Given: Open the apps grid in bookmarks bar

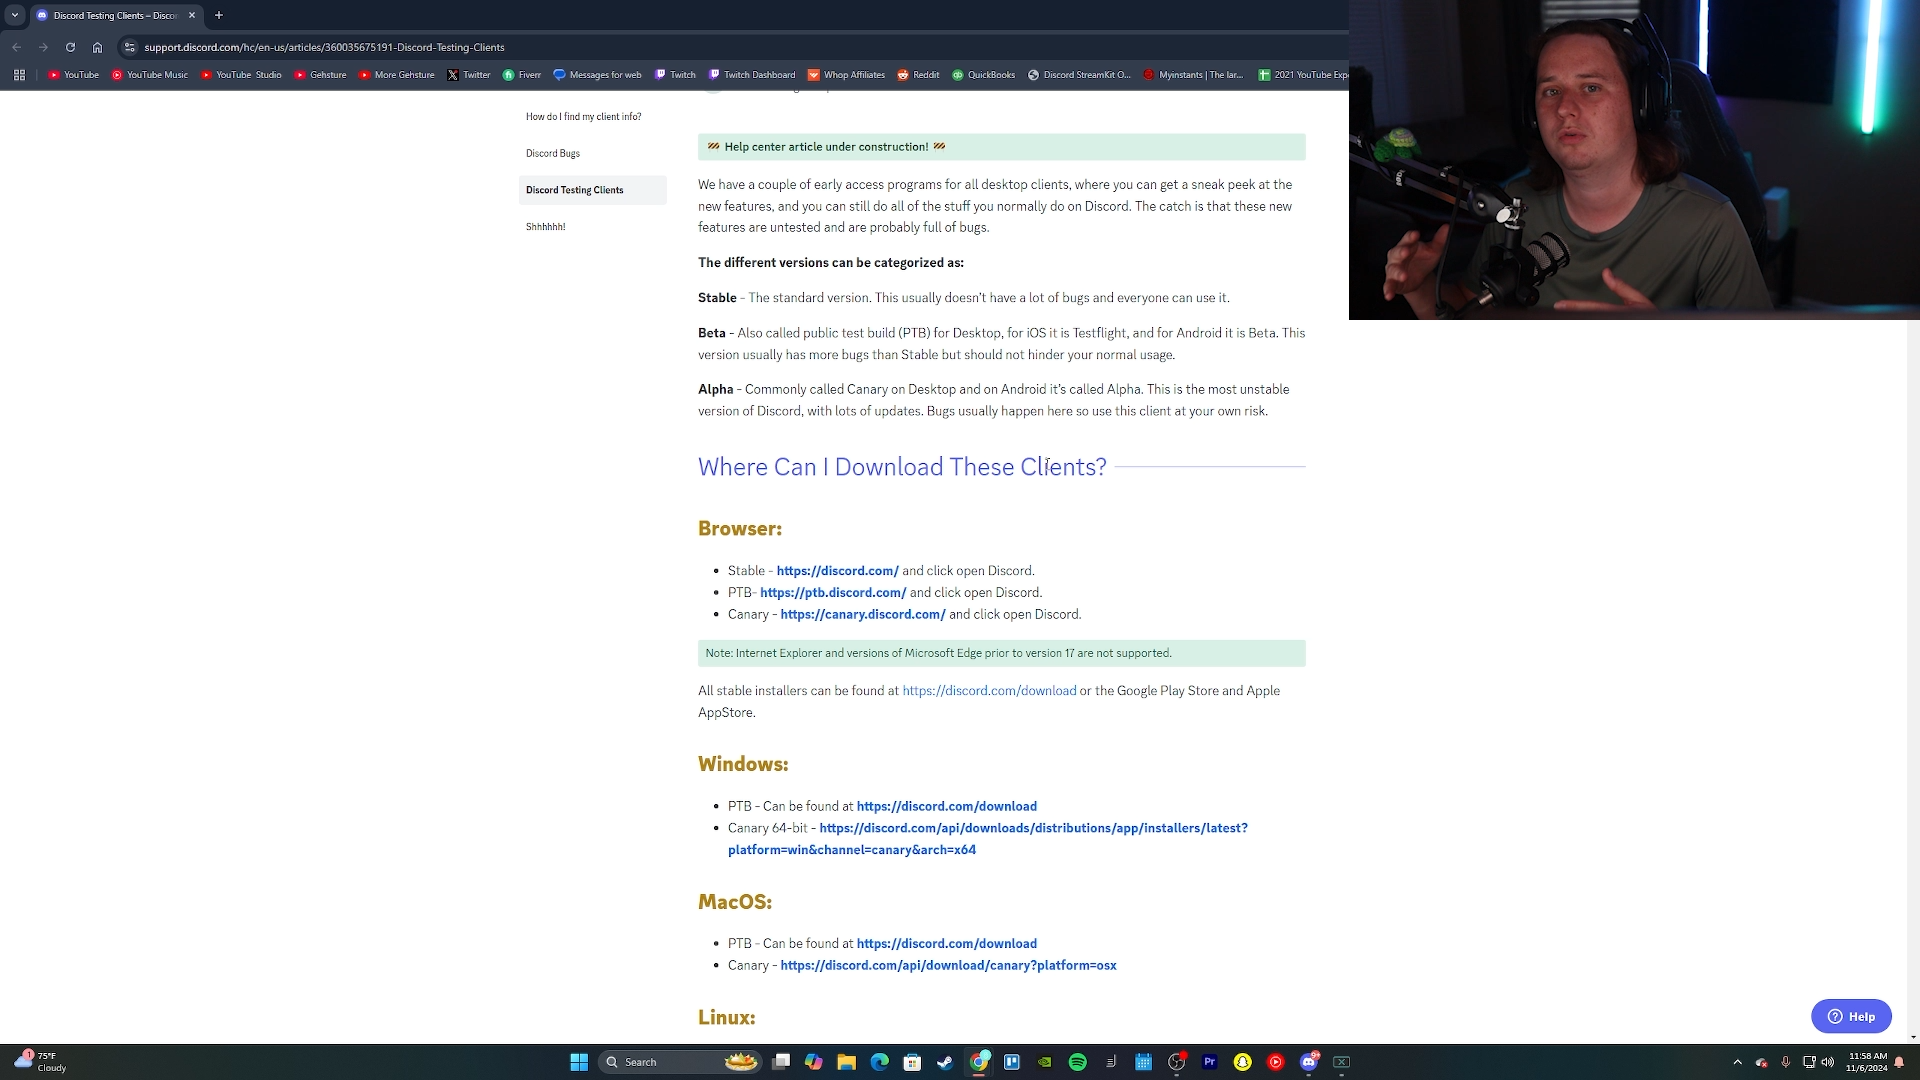Looking at the screenshot, I should coord(19,75).
